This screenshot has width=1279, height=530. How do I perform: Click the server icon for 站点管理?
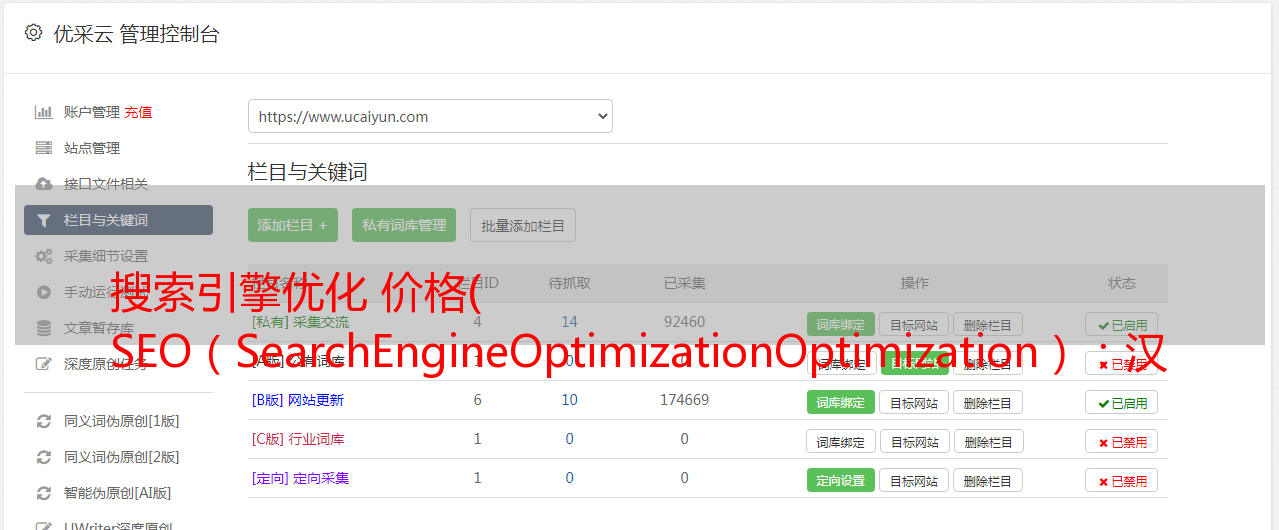coord(43,148)
